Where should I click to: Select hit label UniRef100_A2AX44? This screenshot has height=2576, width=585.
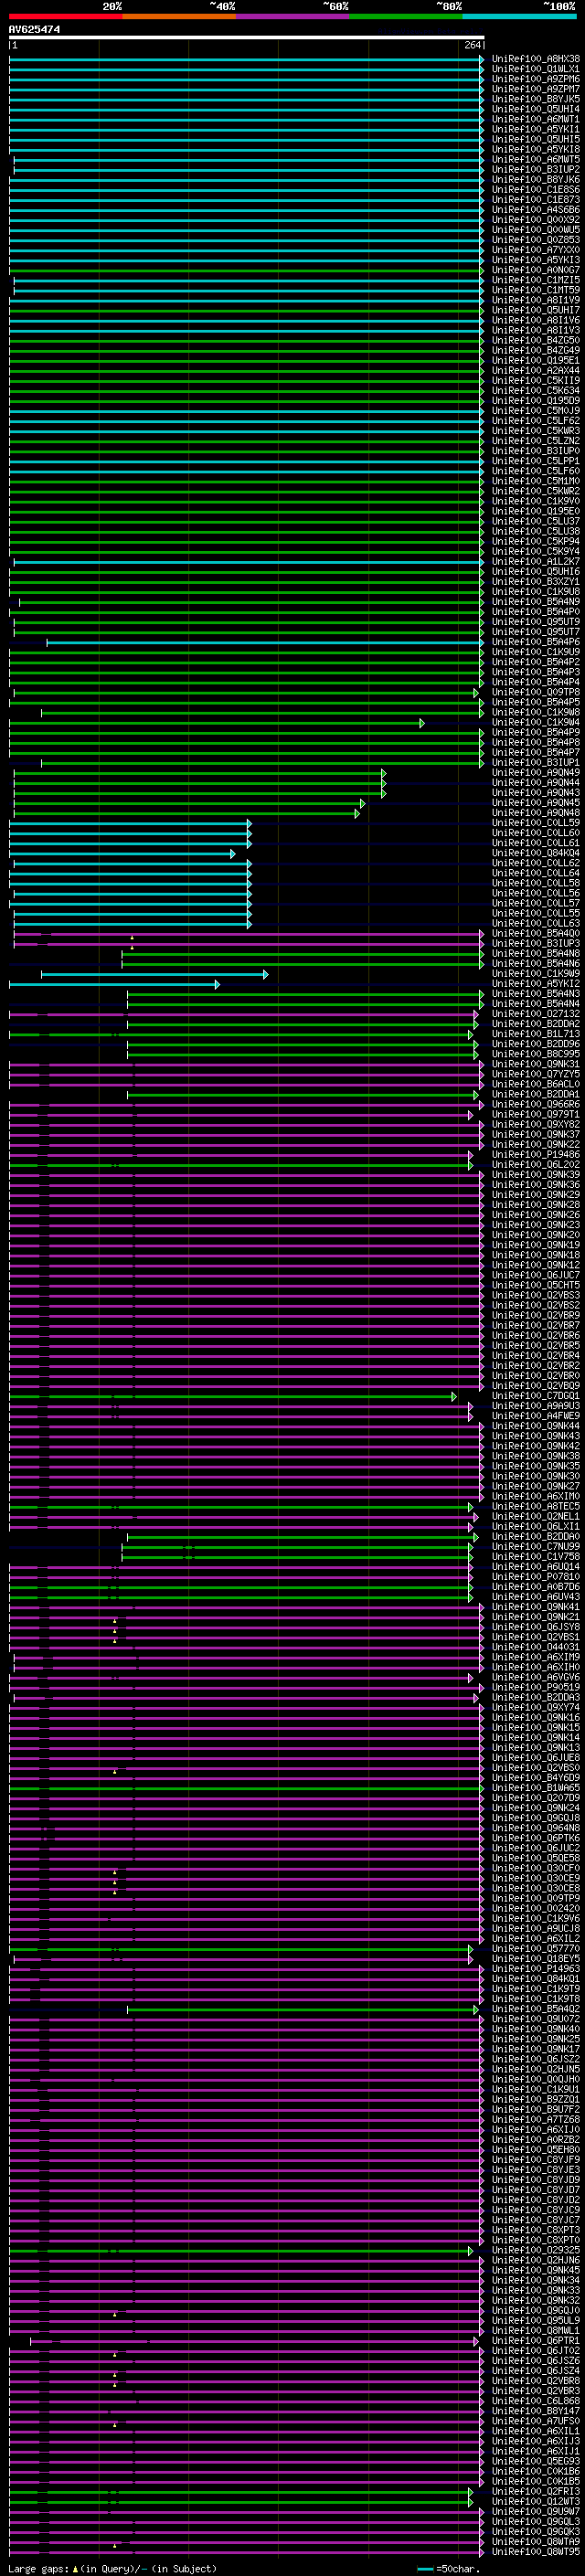536,371
